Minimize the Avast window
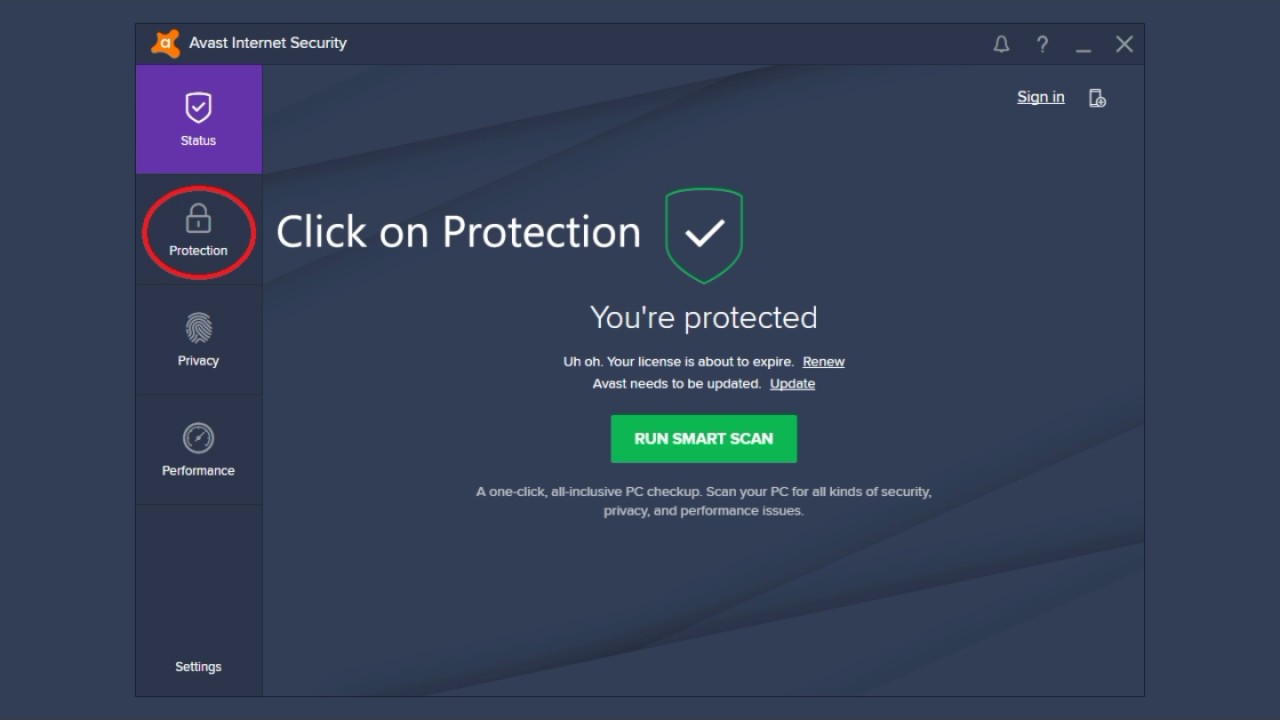Image resolution: width=1280 pixels, height=720 pixels. click(1083, 45)
